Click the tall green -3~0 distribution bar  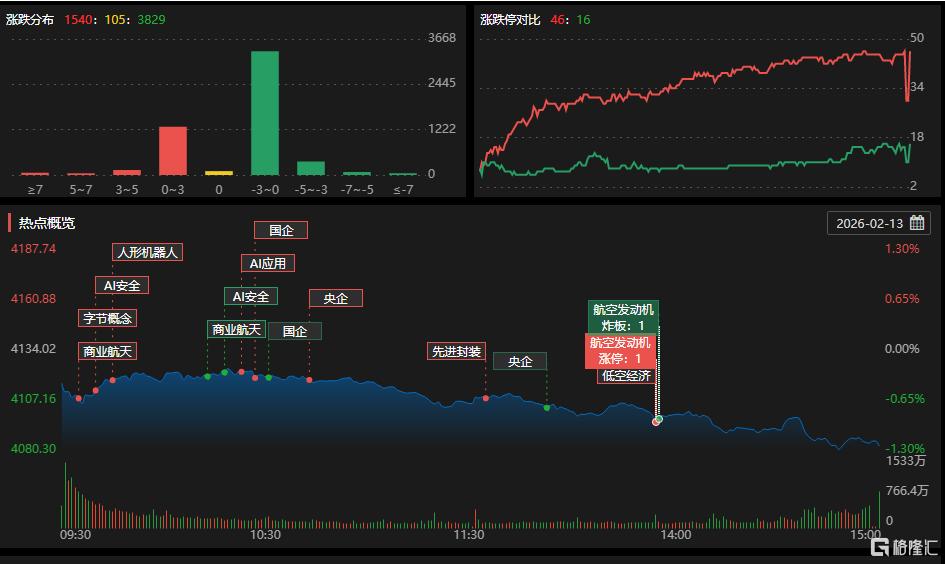pyautogui.click(x=265, y=112)
